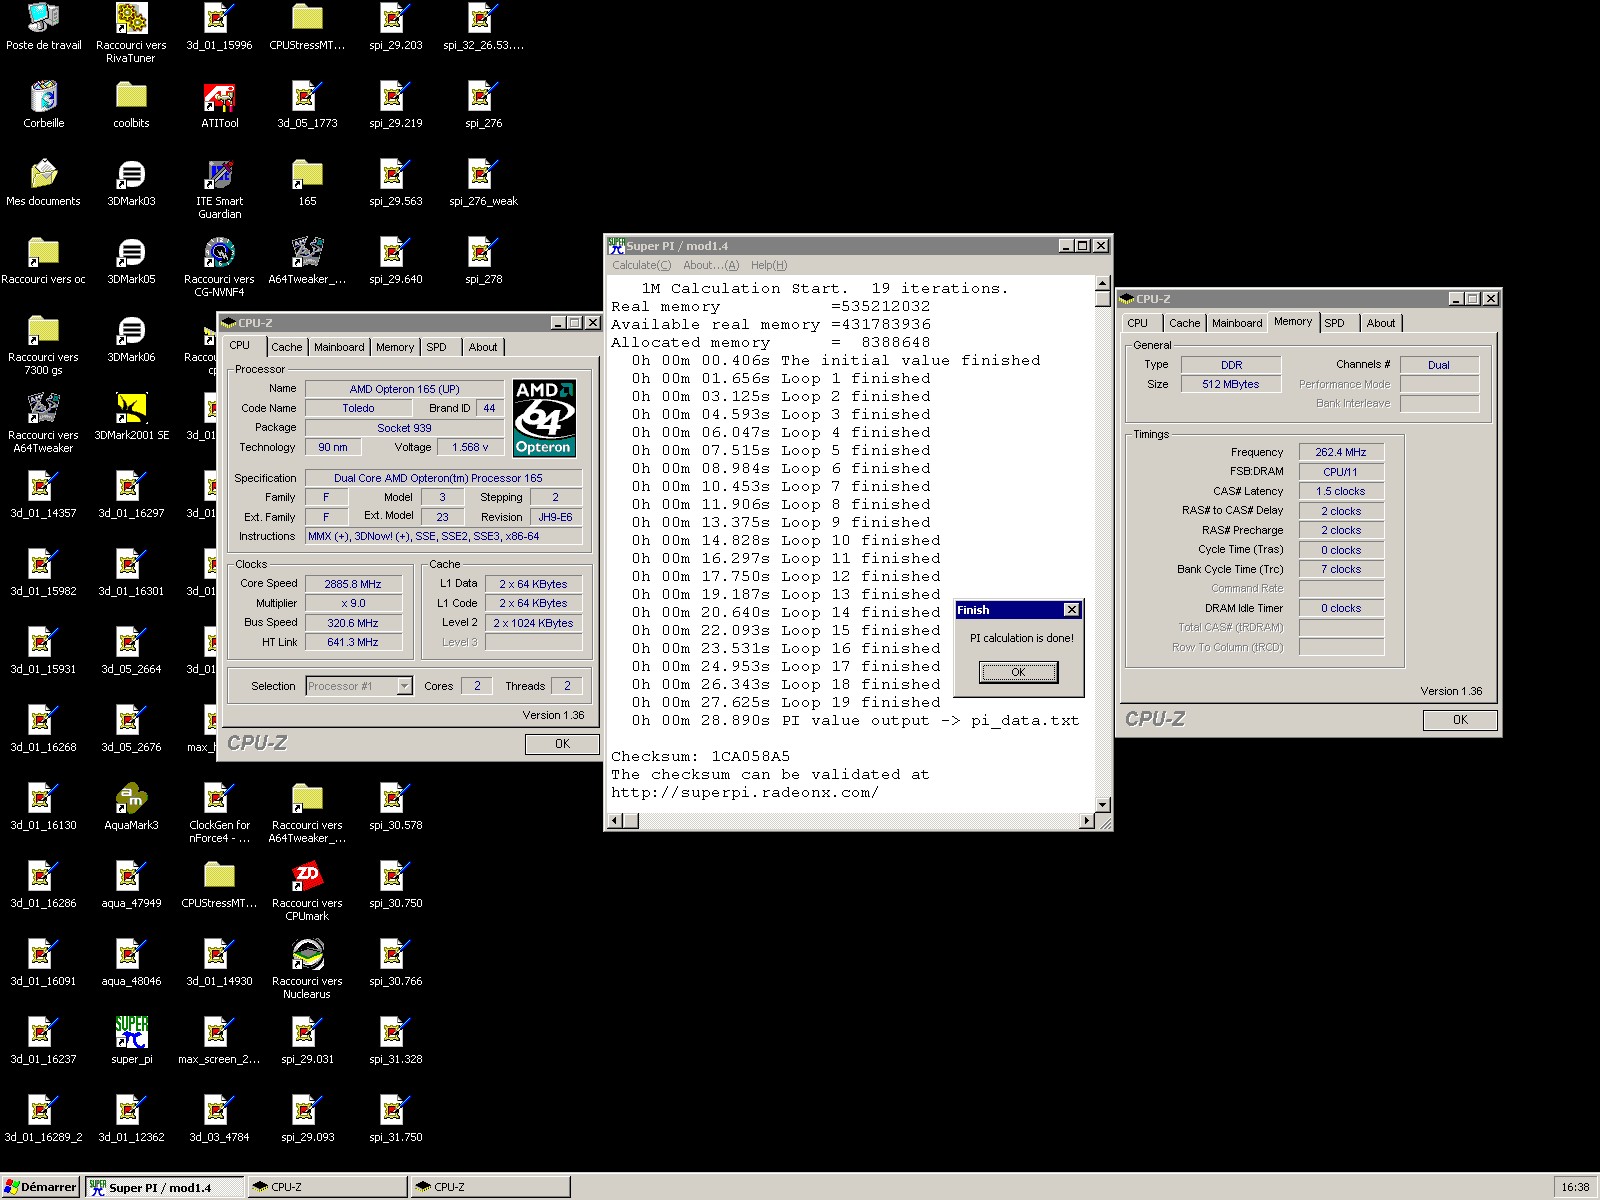Launch CPUmark shortcut icon
Viewport: 1600px width, 1200px height.
coord(307,891)
